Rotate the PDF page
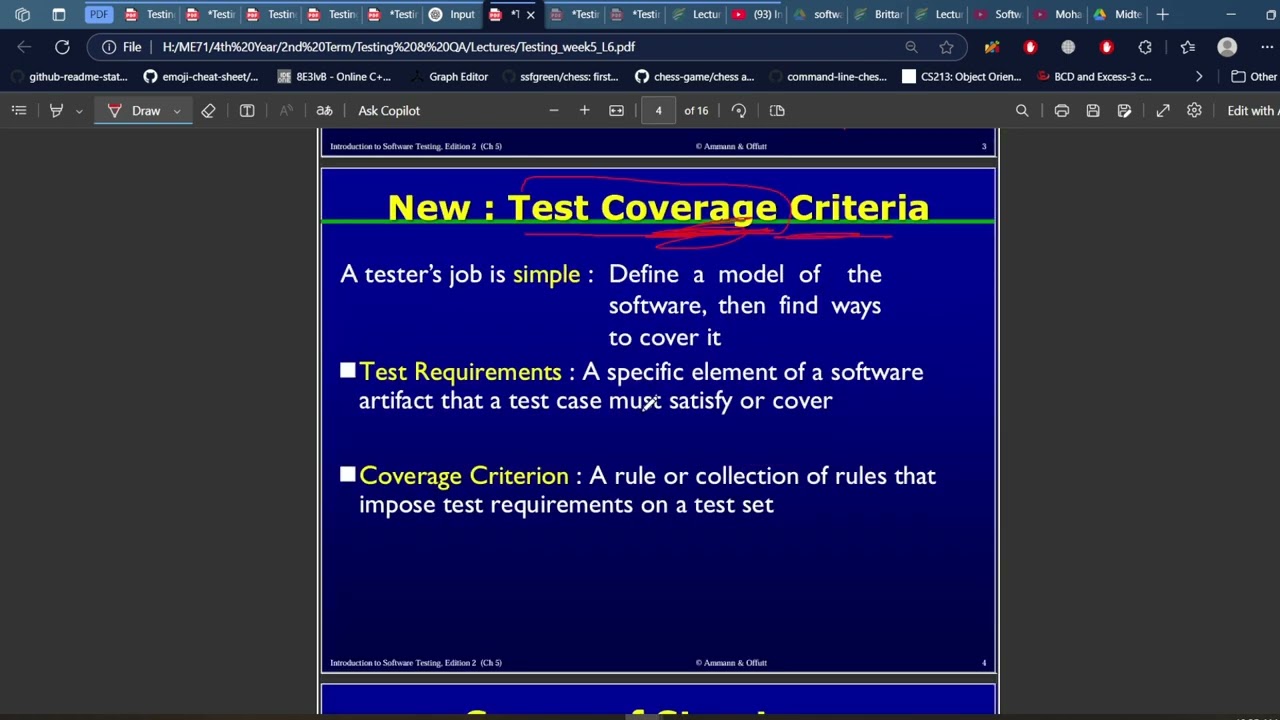The image size is (1280, 720). [x=739, y=111]
